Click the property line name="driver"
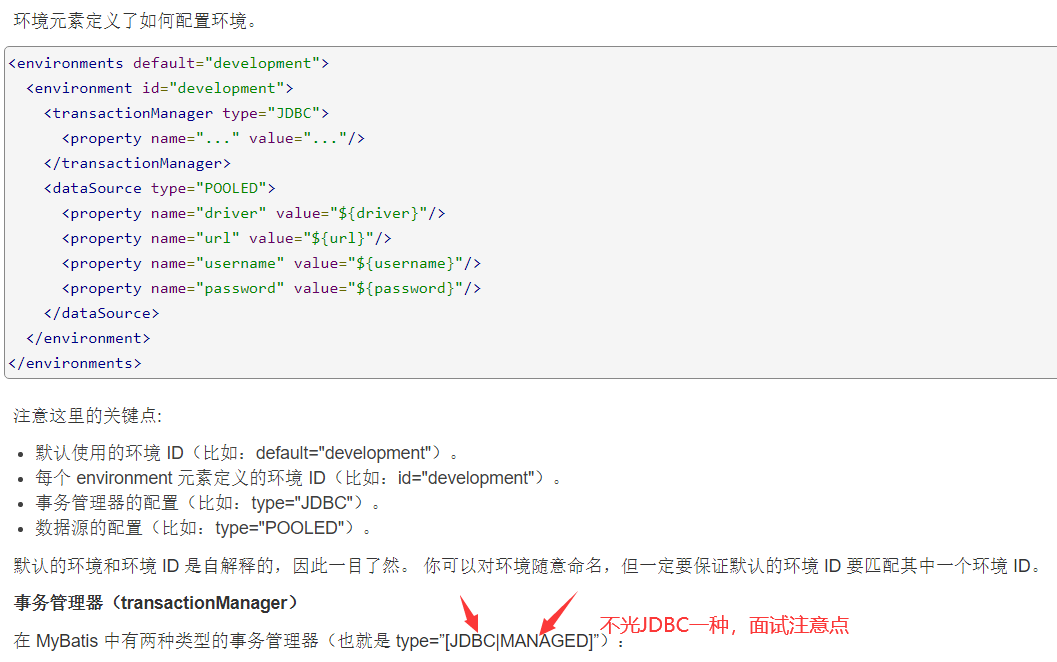Image resolution: width=1057 pixels, height=662 pixels. coord(253,213)
